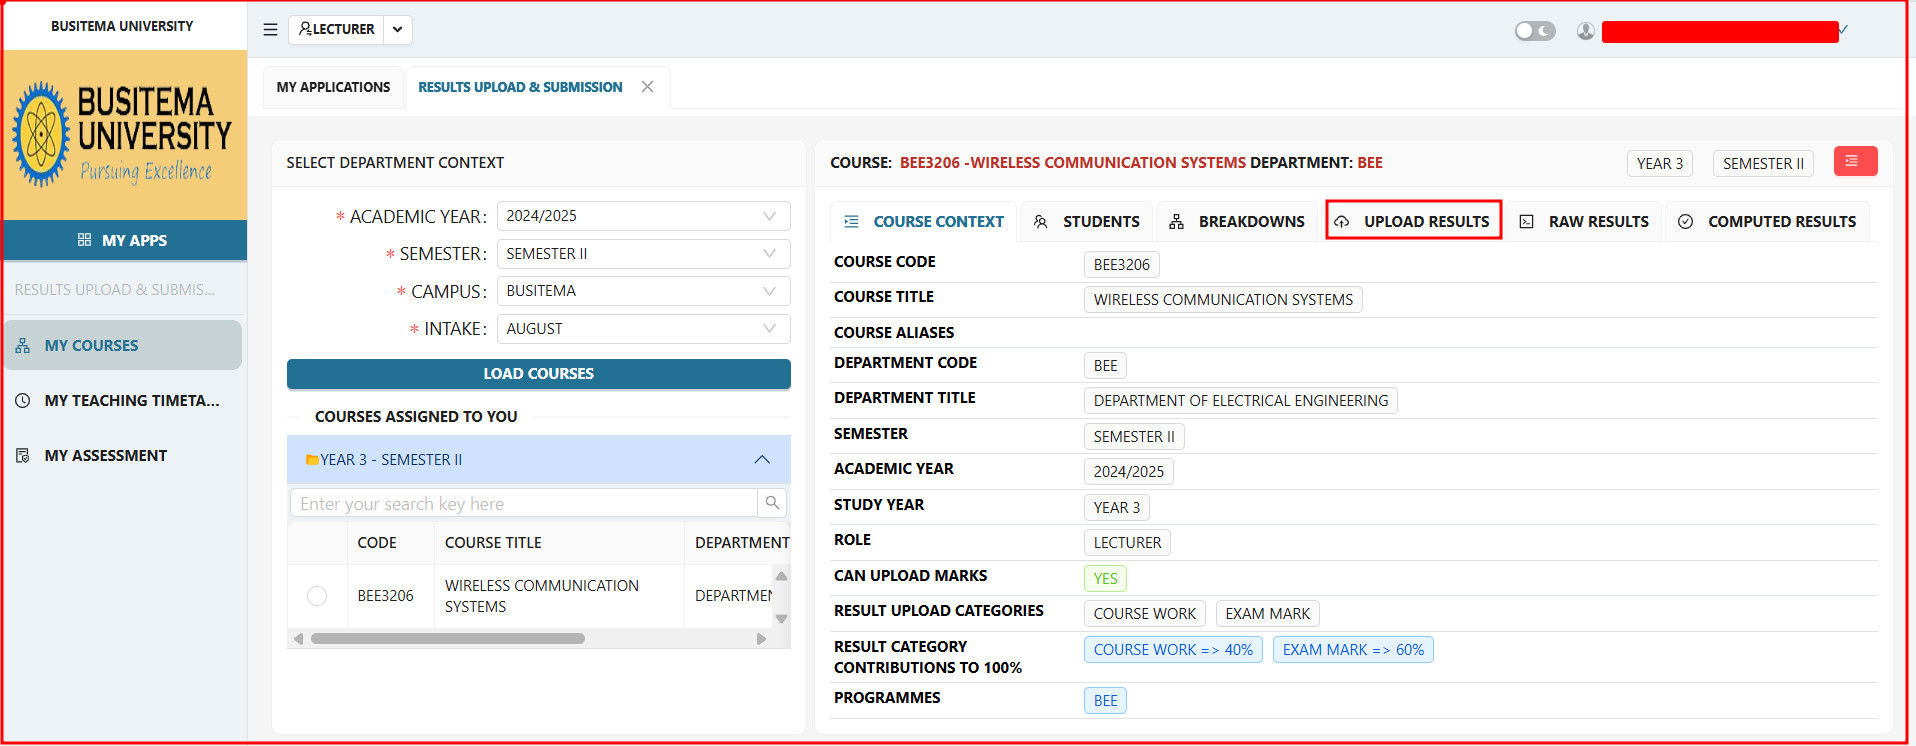Open the INTAKE dropdown
Screen dimensions: 1916x746
click(x=643, y=328)
